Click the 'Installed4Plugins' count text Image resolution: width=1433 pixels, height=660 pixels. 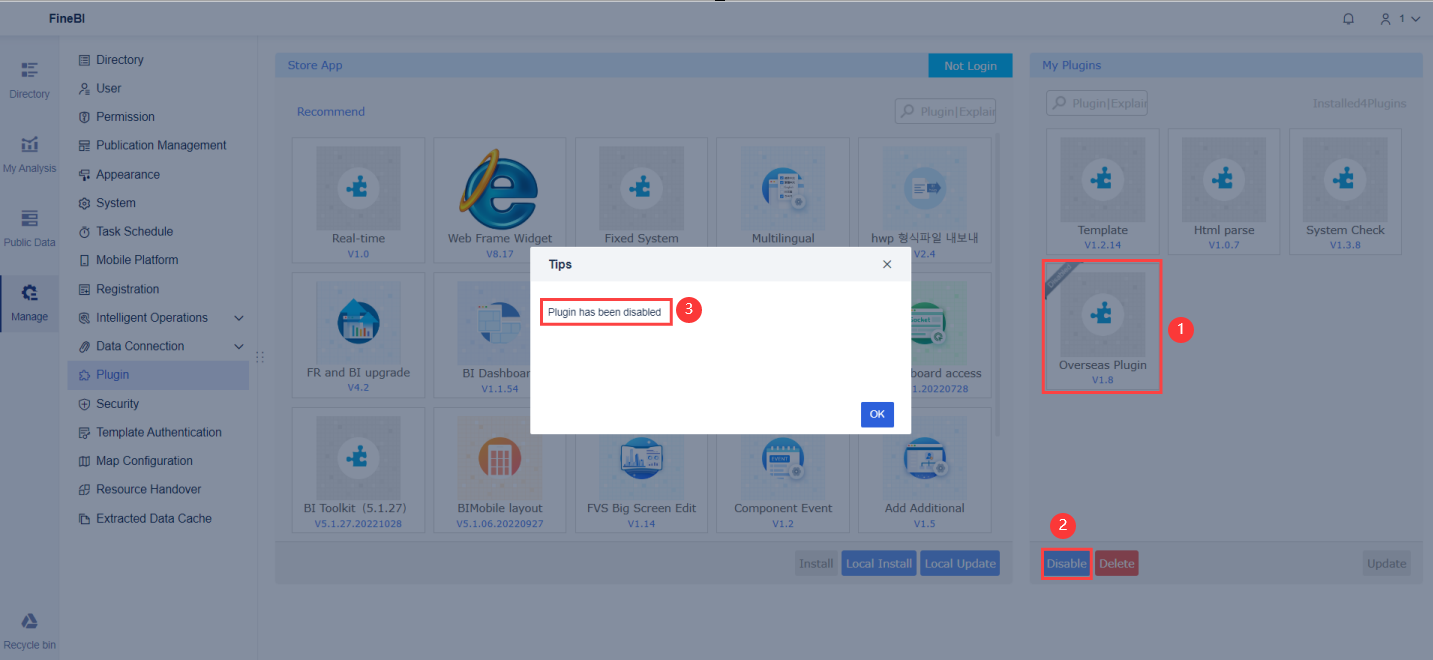1359,103
